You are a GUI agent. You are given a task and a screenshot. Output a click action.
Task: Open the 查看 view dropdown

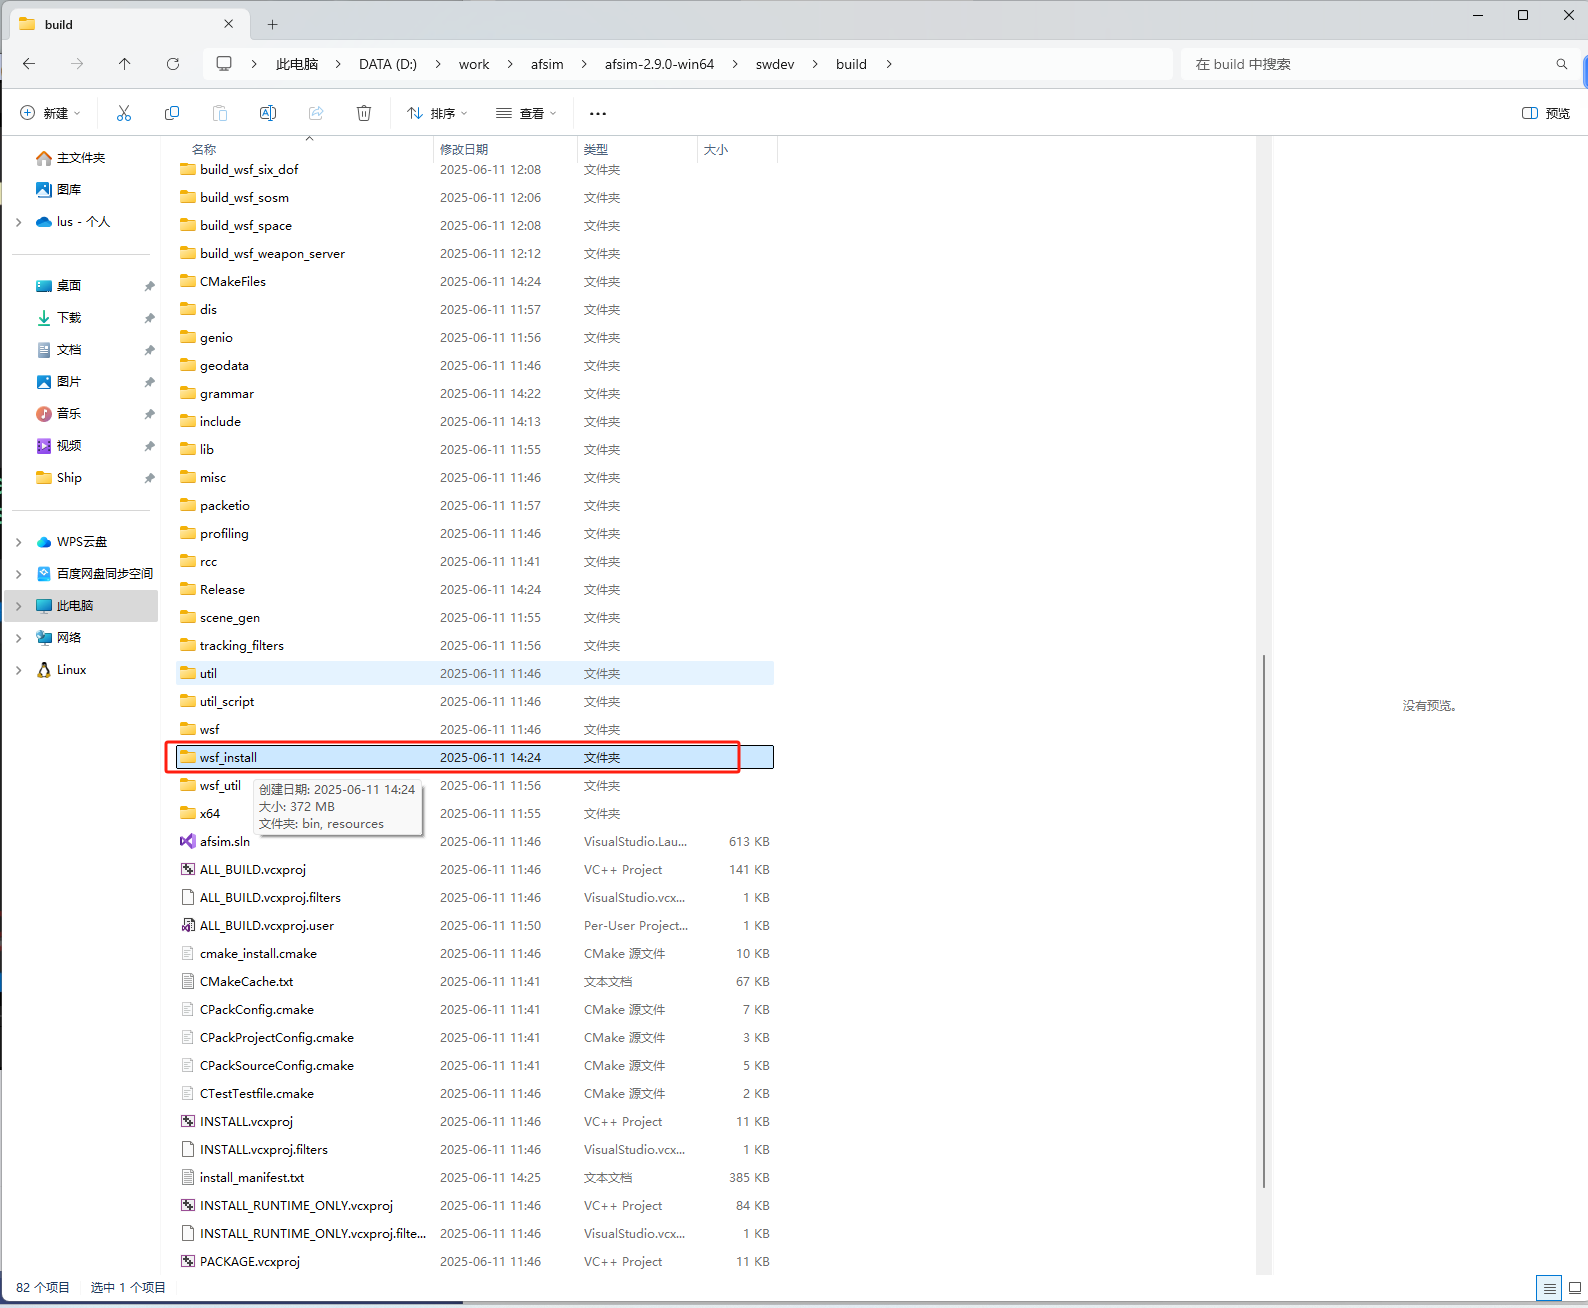[x=527, y=113]
